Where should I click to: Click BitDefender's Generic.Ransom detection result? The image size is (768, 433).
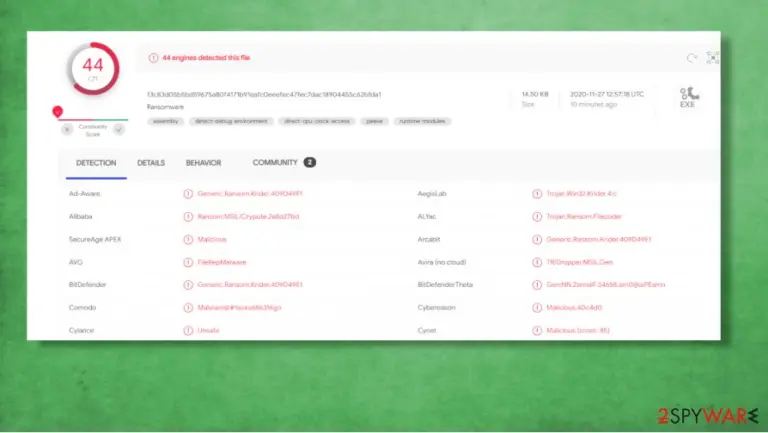[250, 285]
